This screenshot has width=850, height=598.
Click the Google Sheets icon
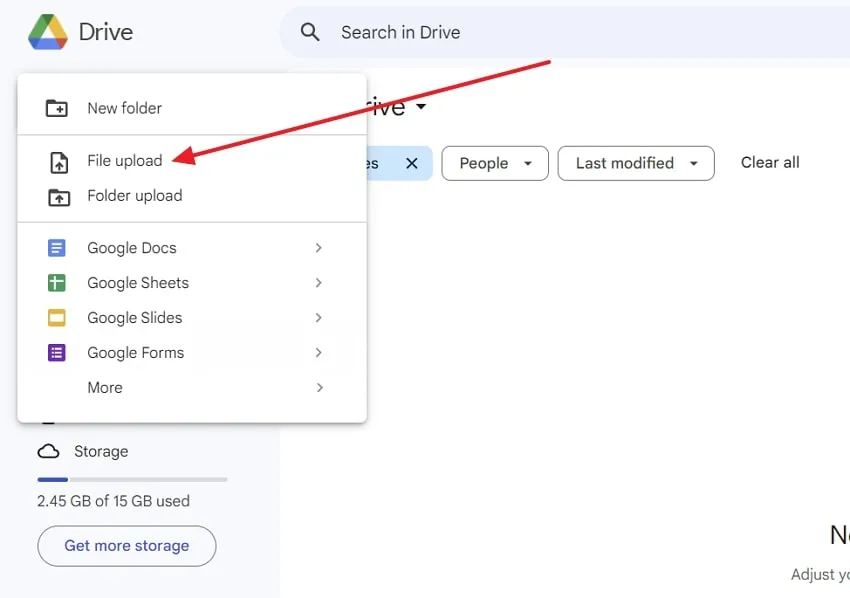tap(56, 282)
